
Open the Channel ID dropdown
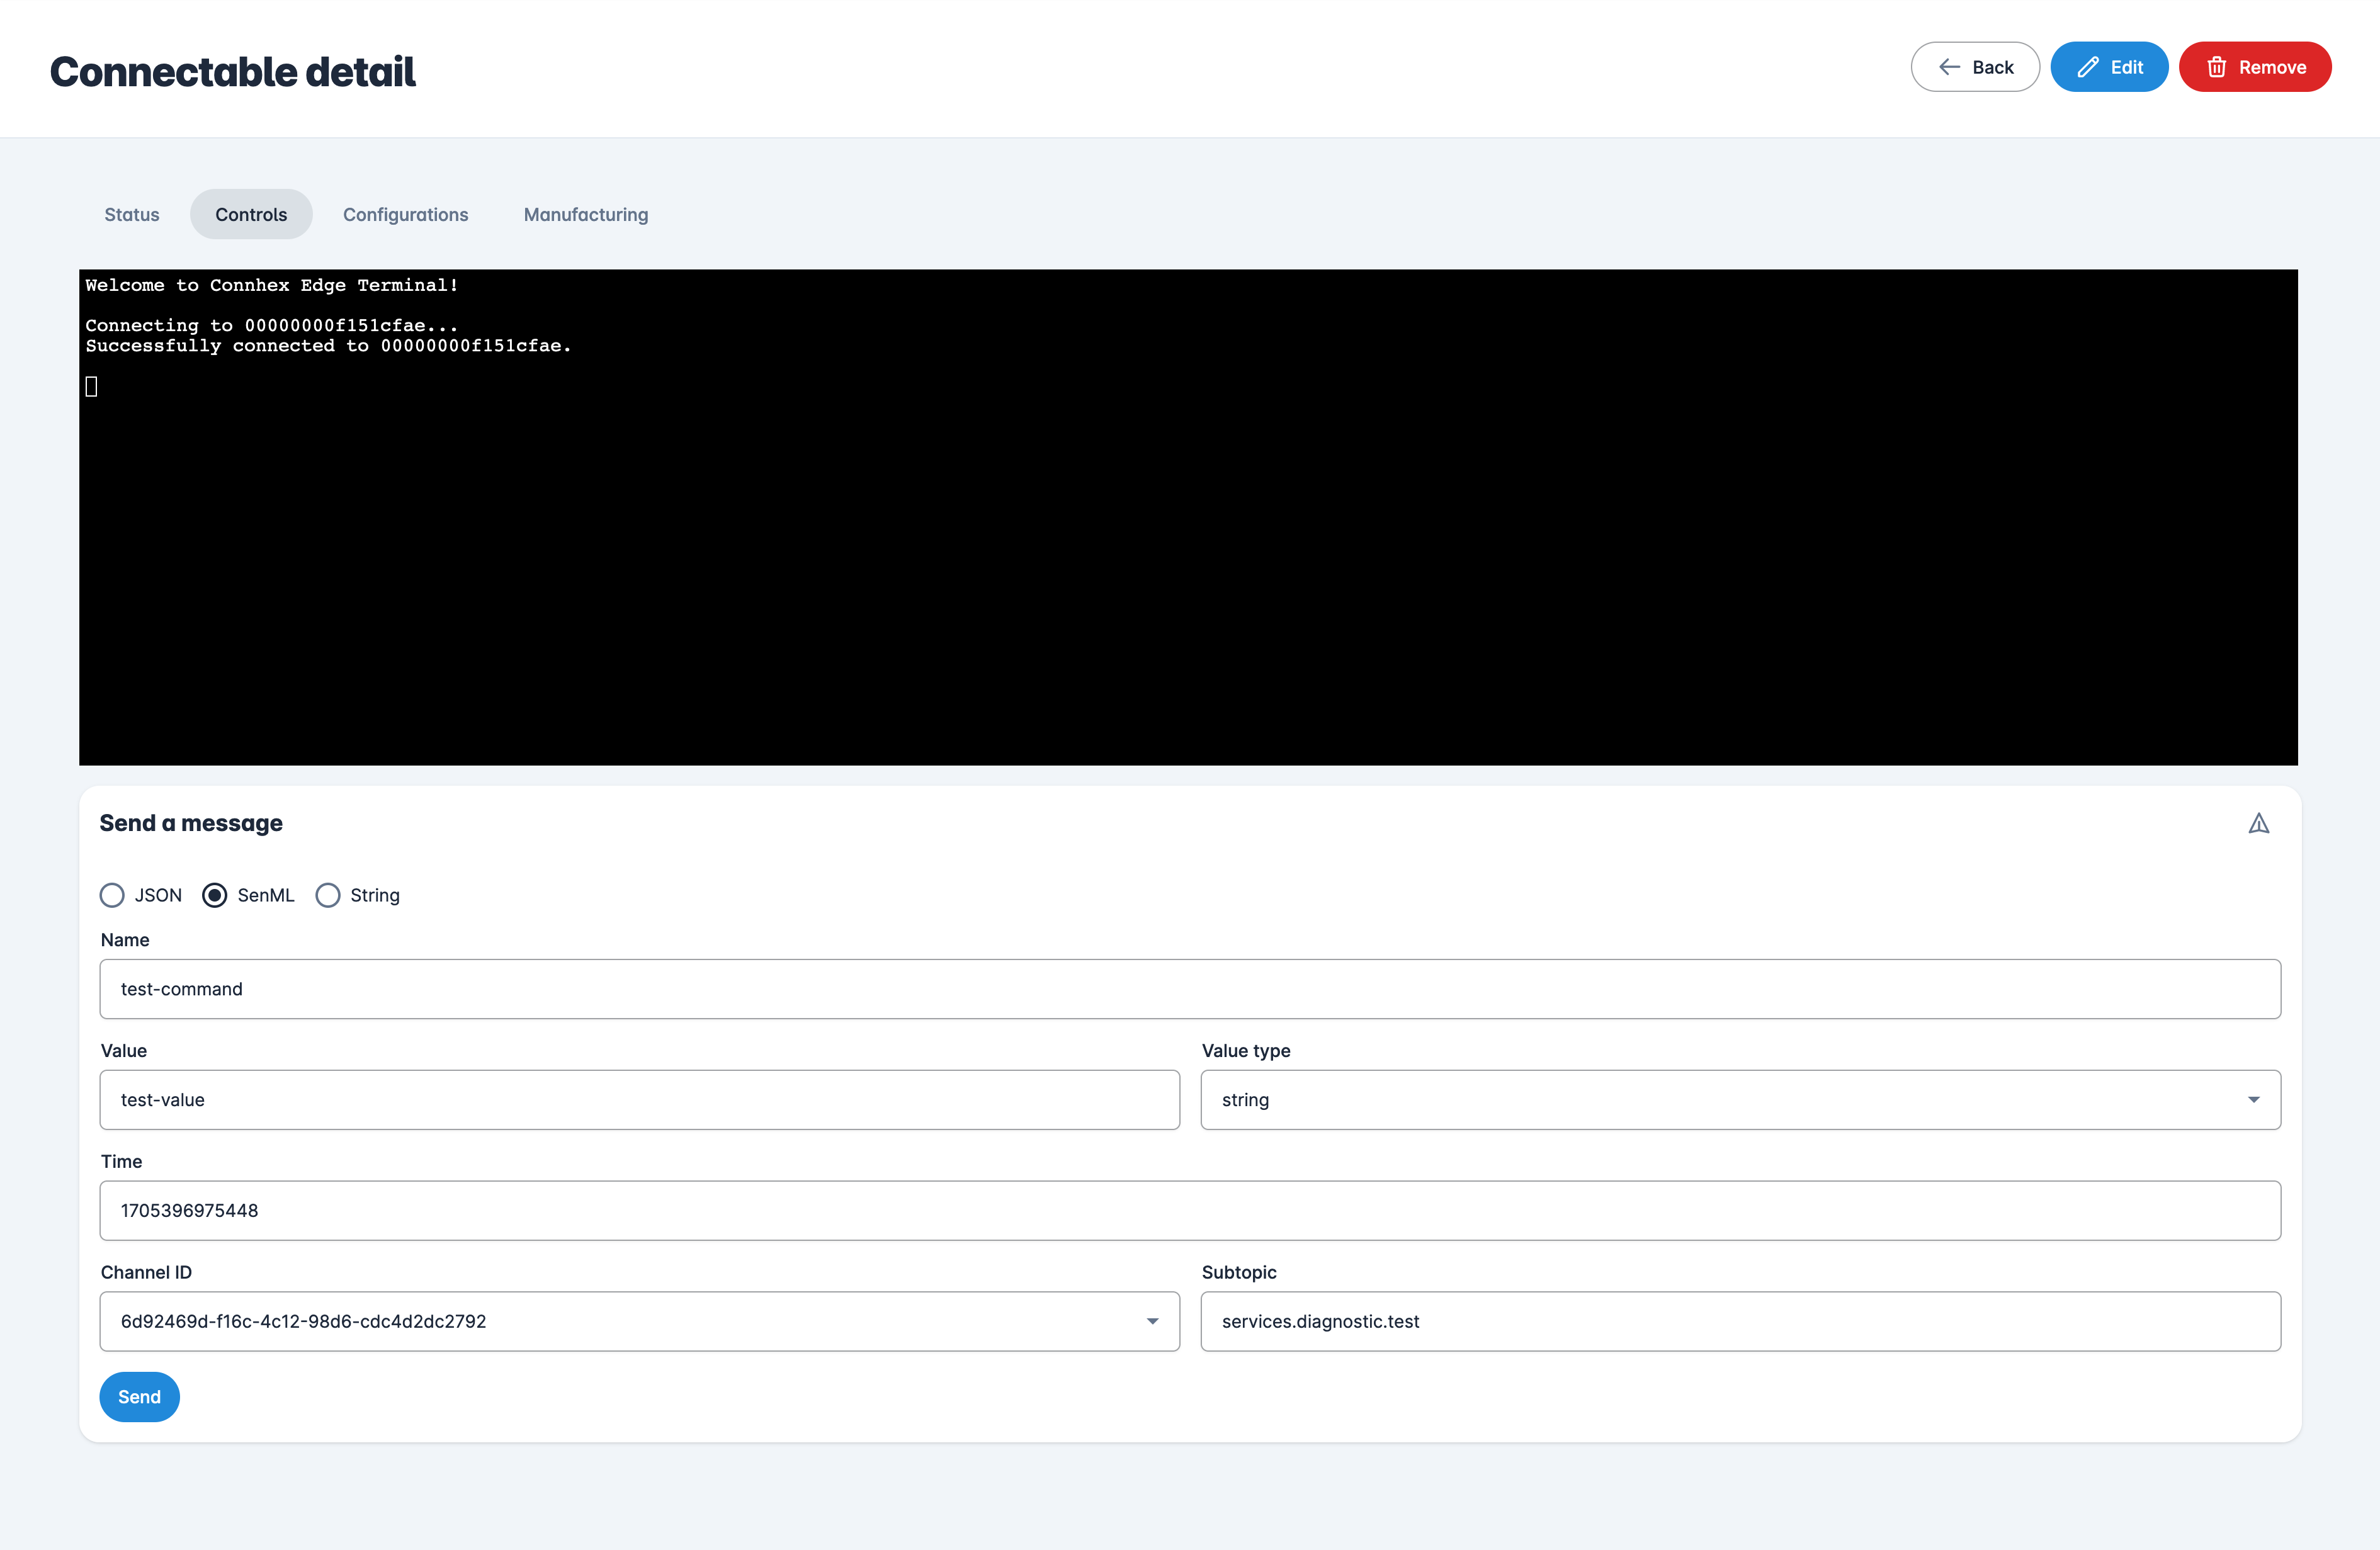1153,1321
